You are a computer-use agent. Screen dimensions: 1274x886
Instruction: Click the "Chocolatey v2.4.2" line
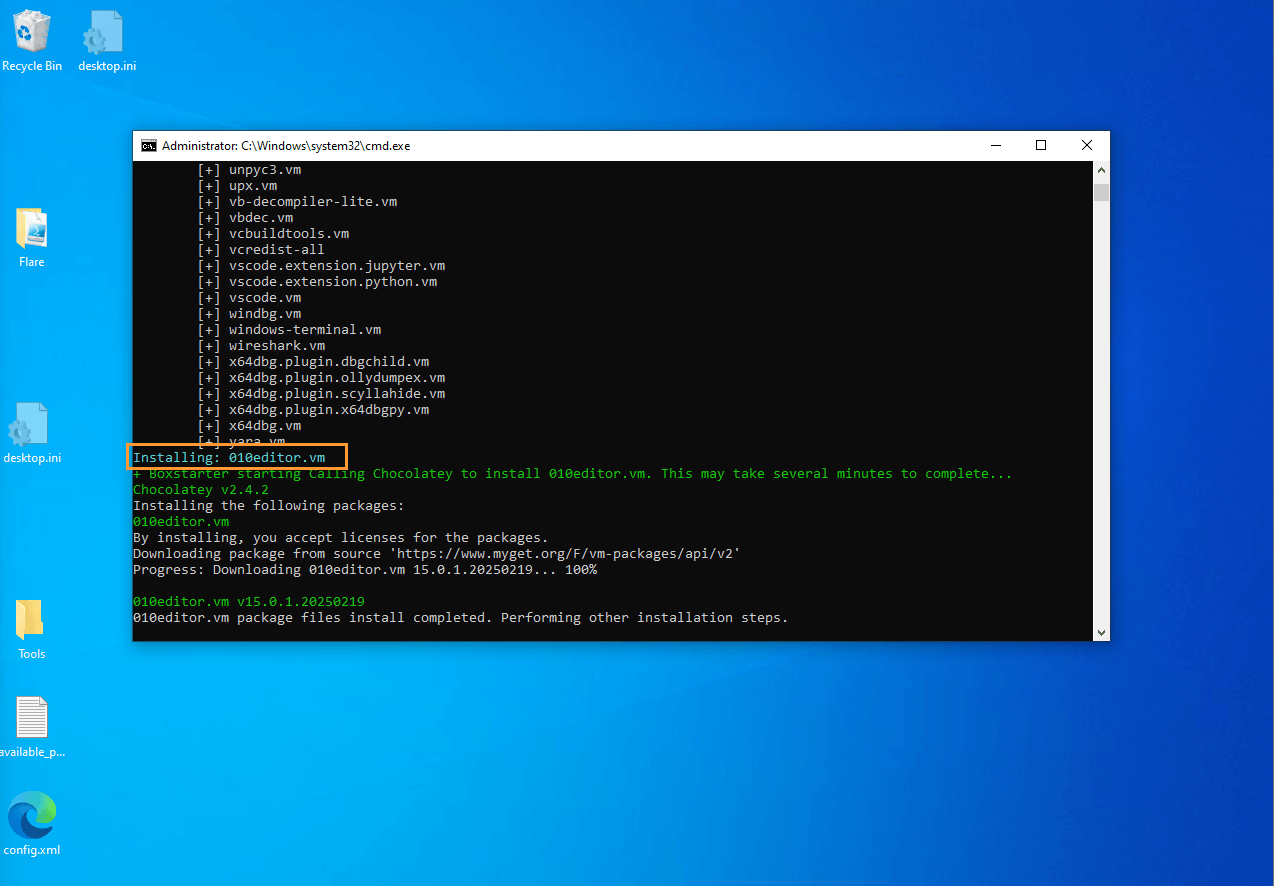(201, 490)
